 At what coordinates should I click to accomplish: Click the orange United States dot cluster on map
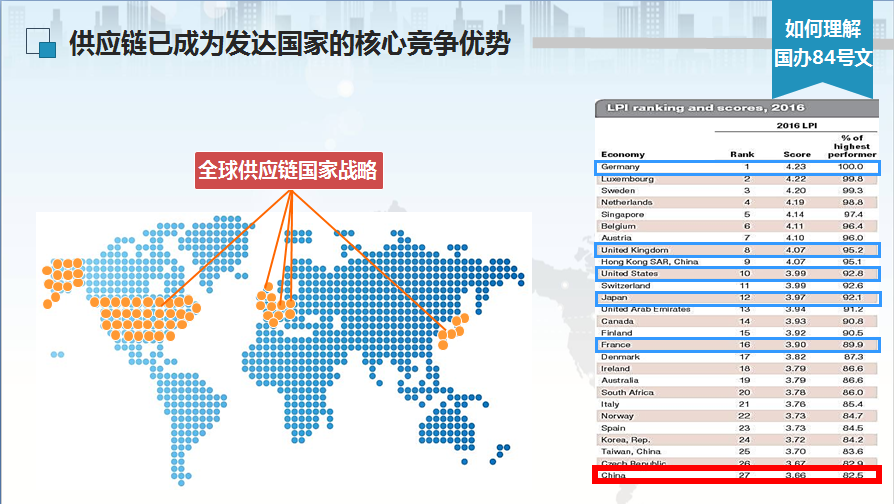pos(150,315)
